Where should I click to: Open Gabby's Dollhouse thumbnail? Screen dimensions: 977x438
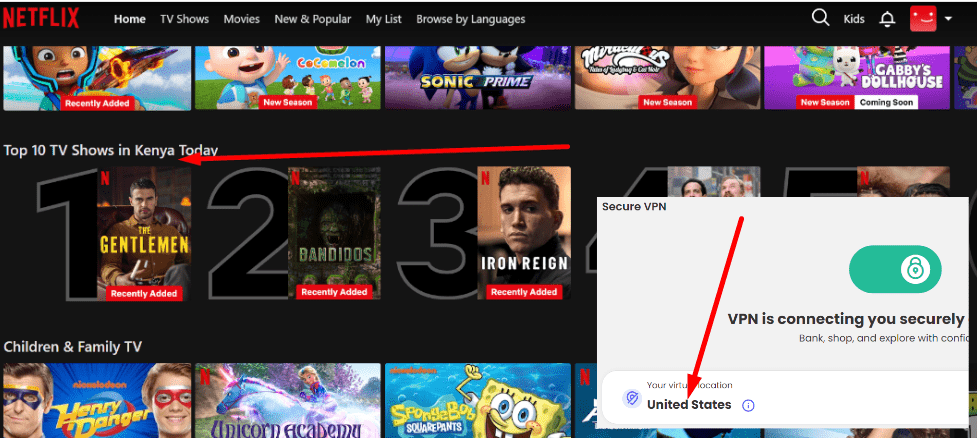(x=857, y=78)
